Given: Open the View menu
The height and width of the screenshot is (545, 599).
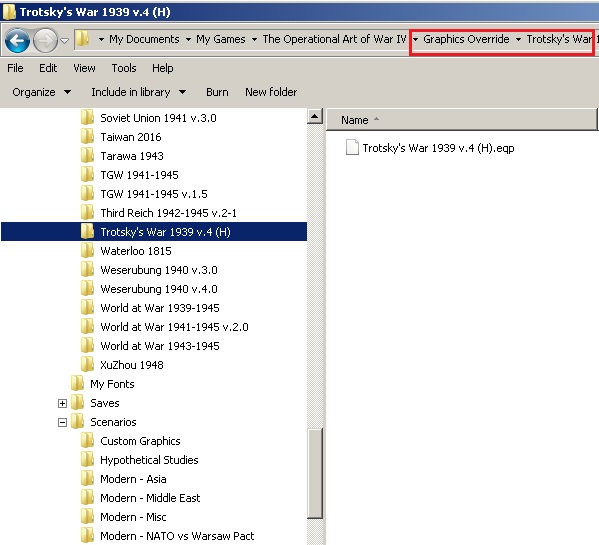Looking at the screenshot, I should coord(84,68).
